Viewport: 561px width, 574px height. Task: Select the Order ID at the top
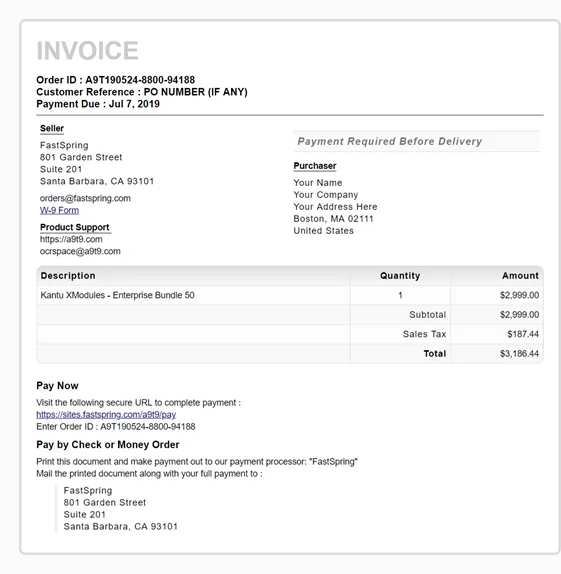pos(115,80)
